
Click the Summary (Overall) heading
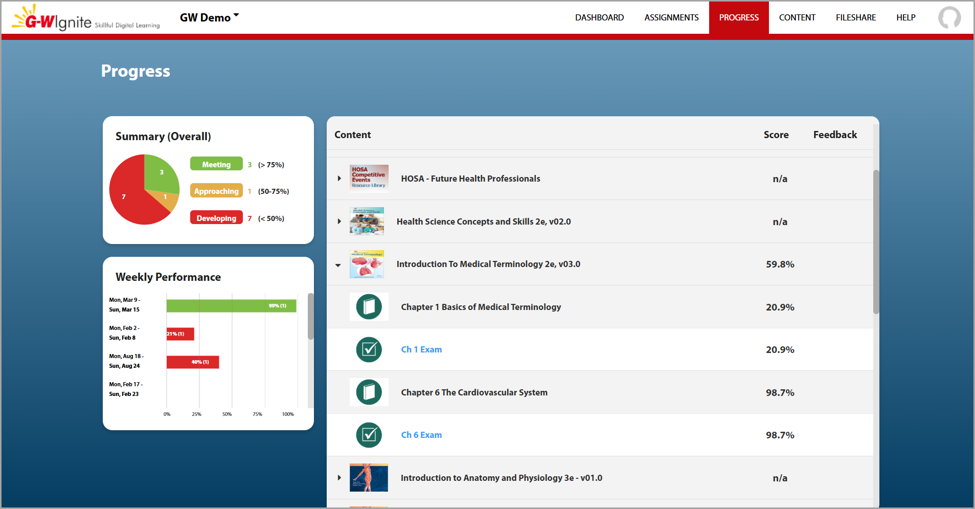tap(163, 137)
